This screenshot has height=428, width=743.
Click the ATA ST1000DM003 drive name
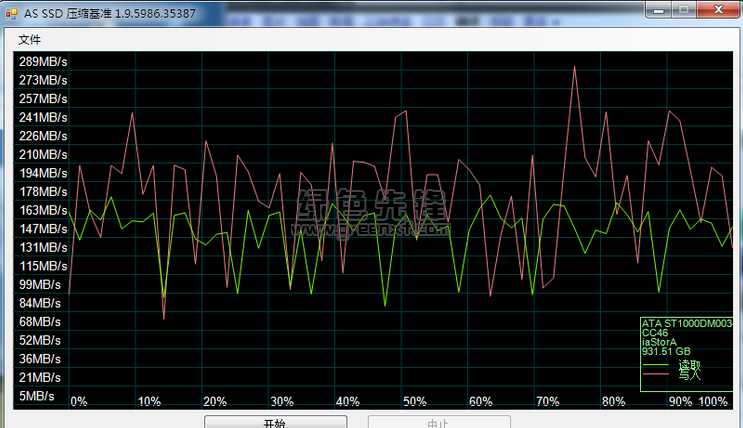pyautogui.click(x=687, y=324)
